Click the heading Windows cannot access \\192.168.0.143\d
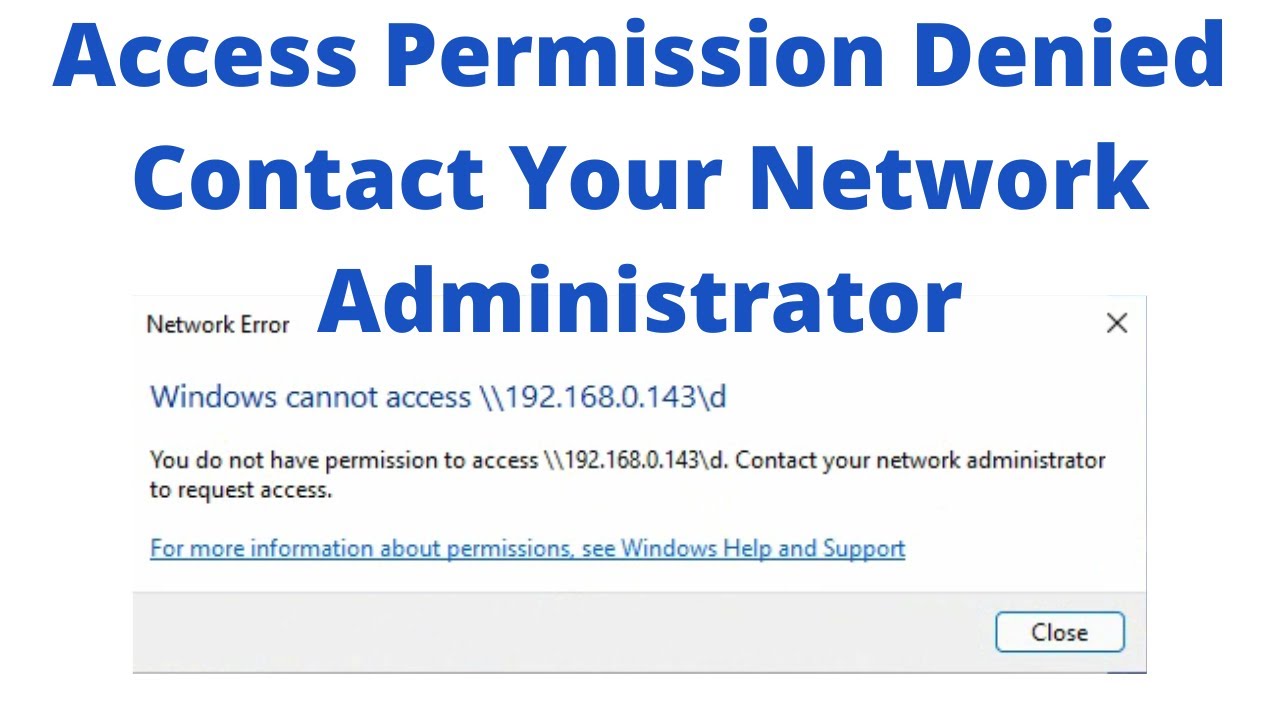Screen dimensions: 1280x720 click(x=438, y=397)
